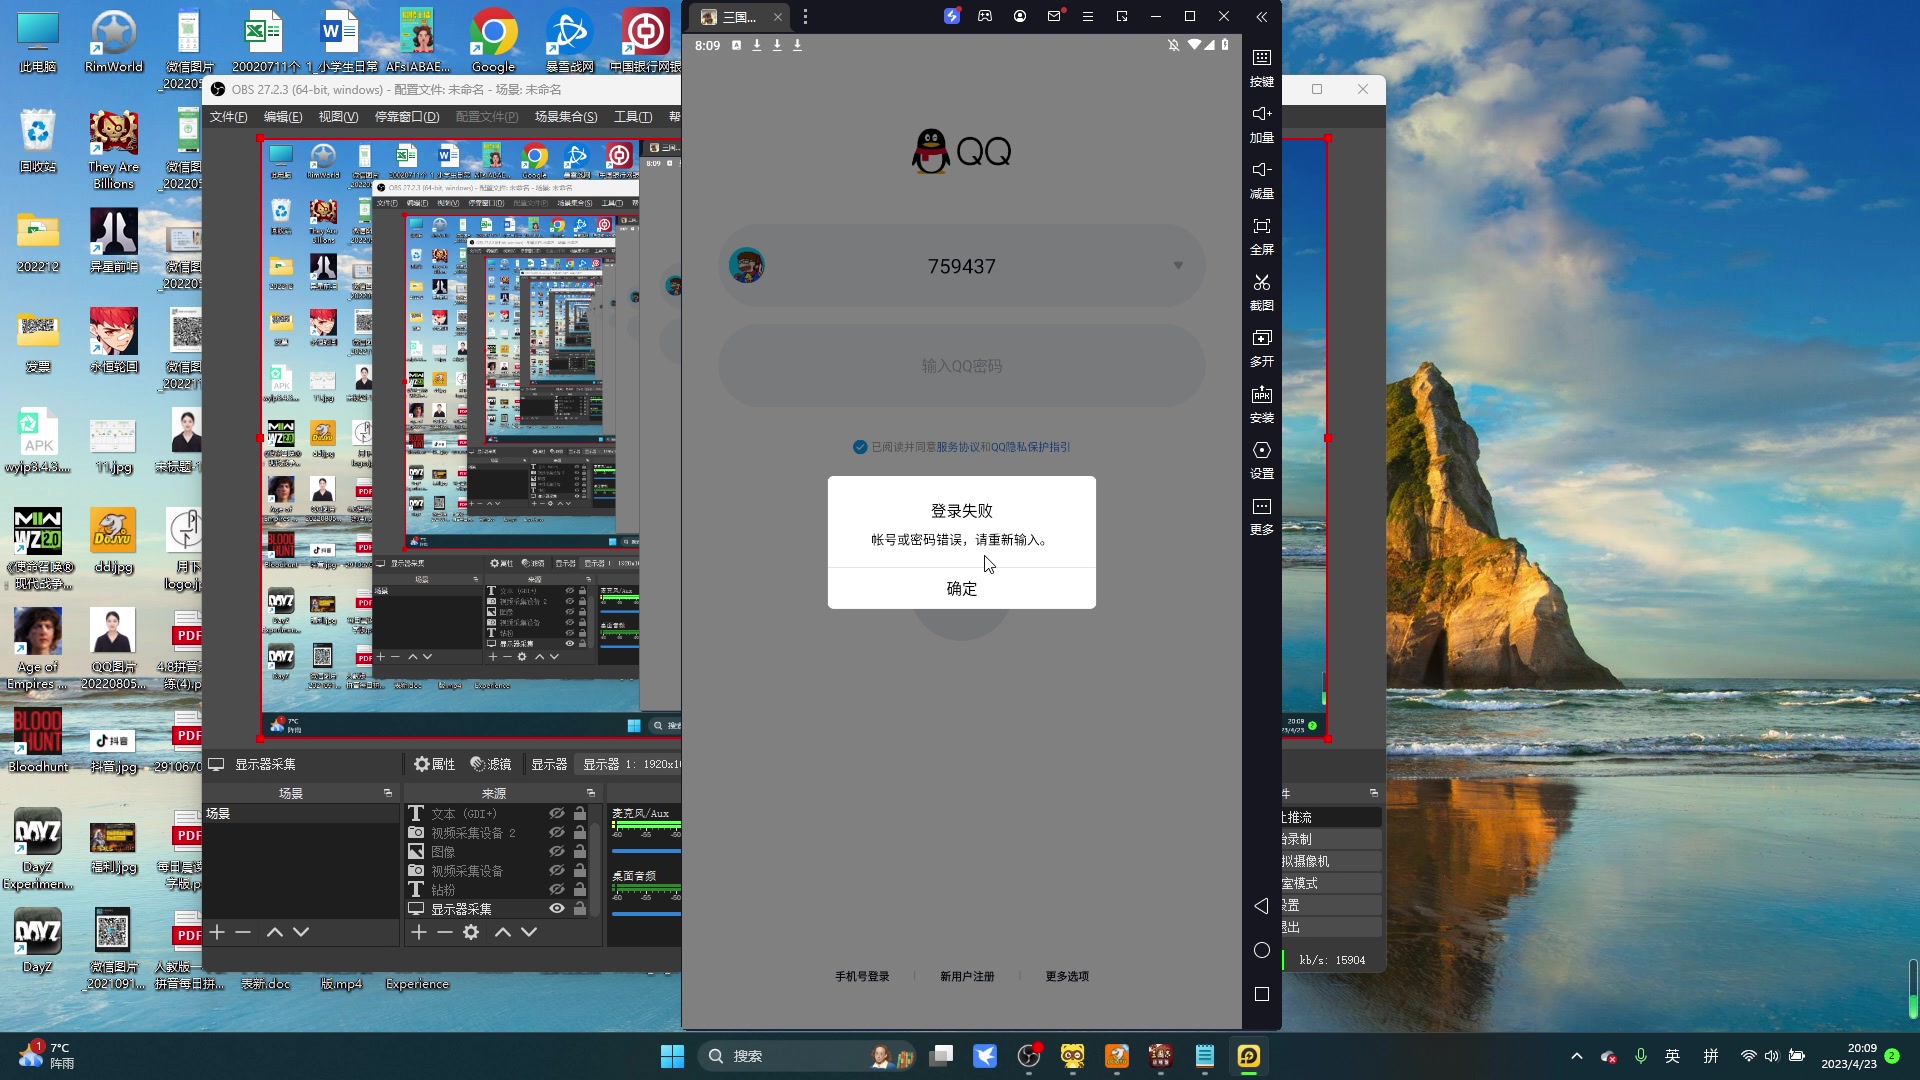Screen dimensions: 1920x1080
Task: Show the 更多 more tools icon
Action: click(x=1262, y=516)
